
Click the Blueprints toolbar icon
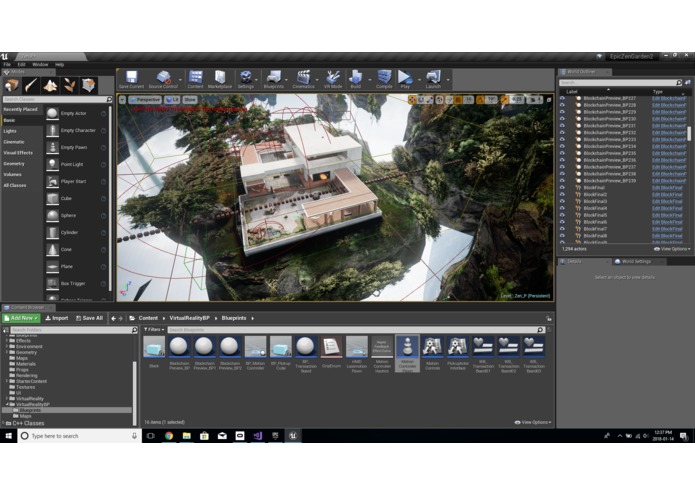pos(273,79)
